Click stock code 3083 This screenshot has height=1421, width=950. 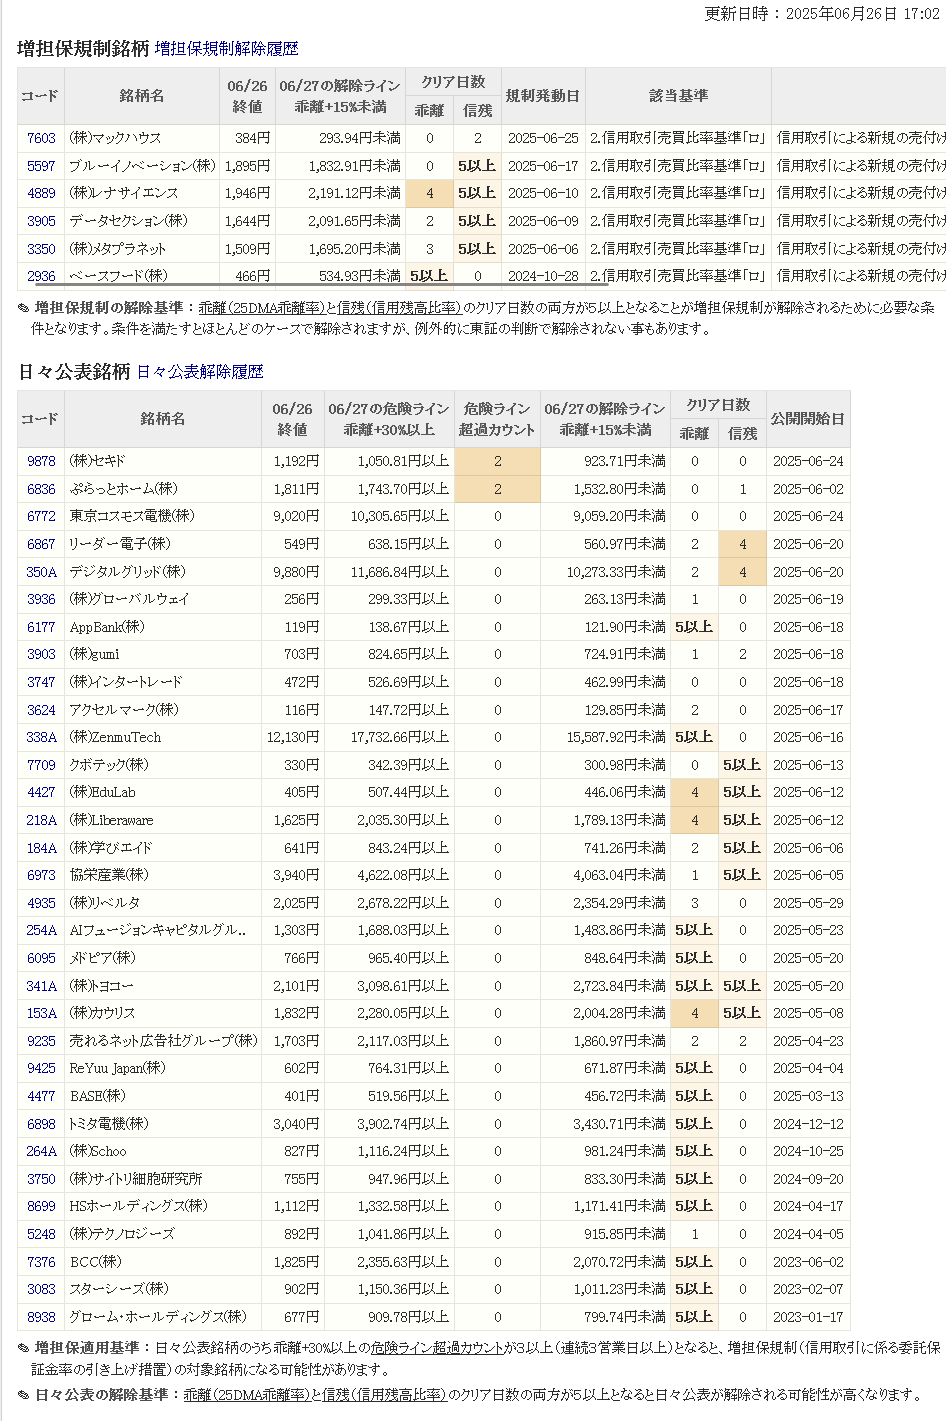click(x=41, y=1289)
